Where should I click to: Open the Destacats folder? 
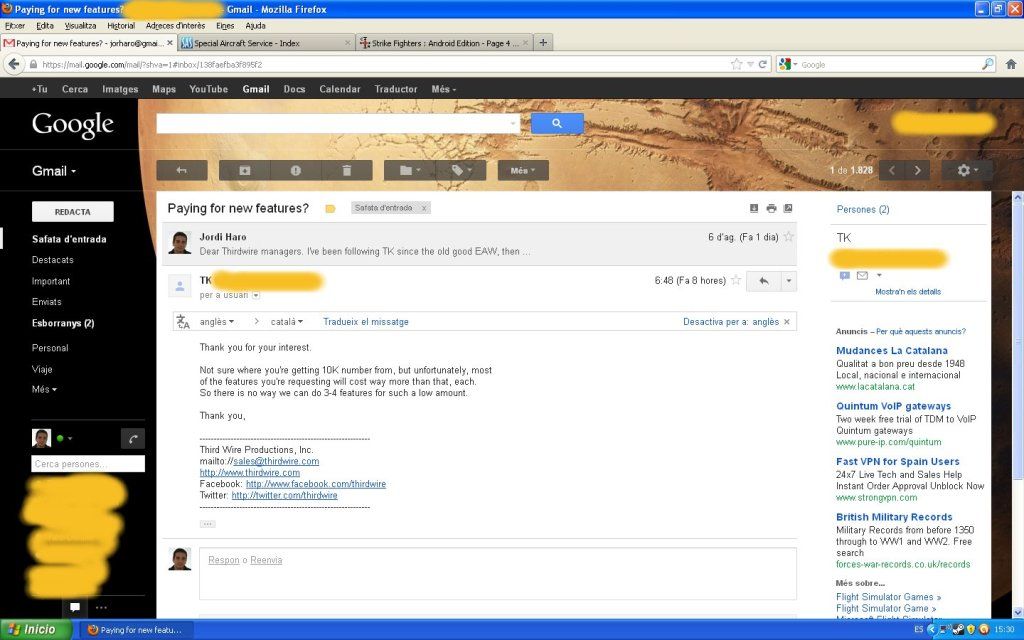[52, 260]
